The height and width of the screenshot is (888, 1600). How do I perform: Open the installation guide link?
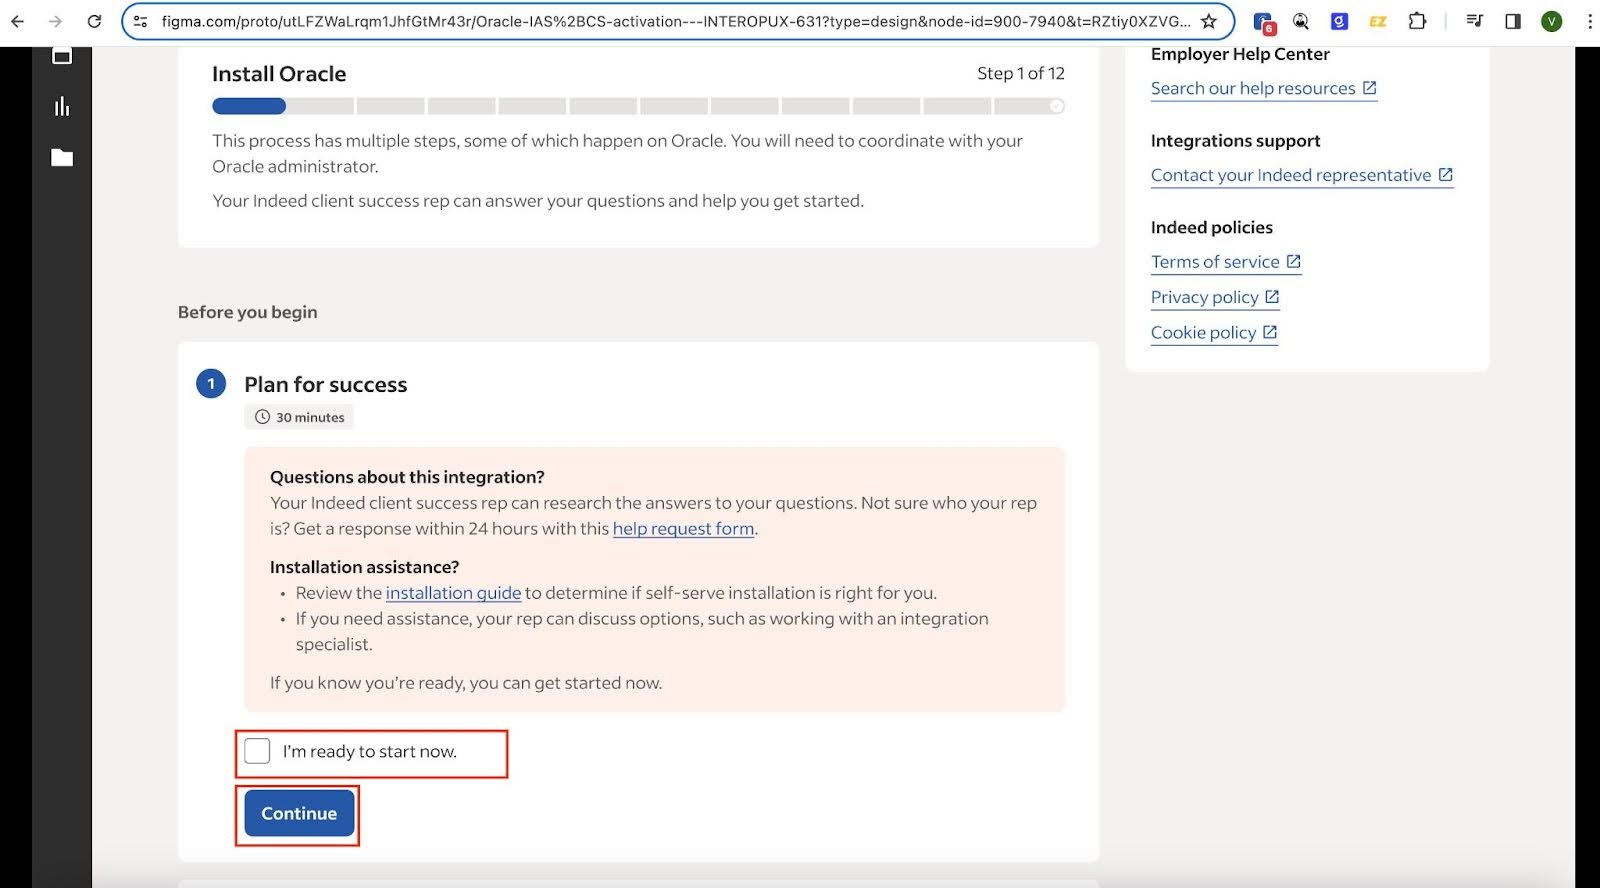click(x=453, y=593)
